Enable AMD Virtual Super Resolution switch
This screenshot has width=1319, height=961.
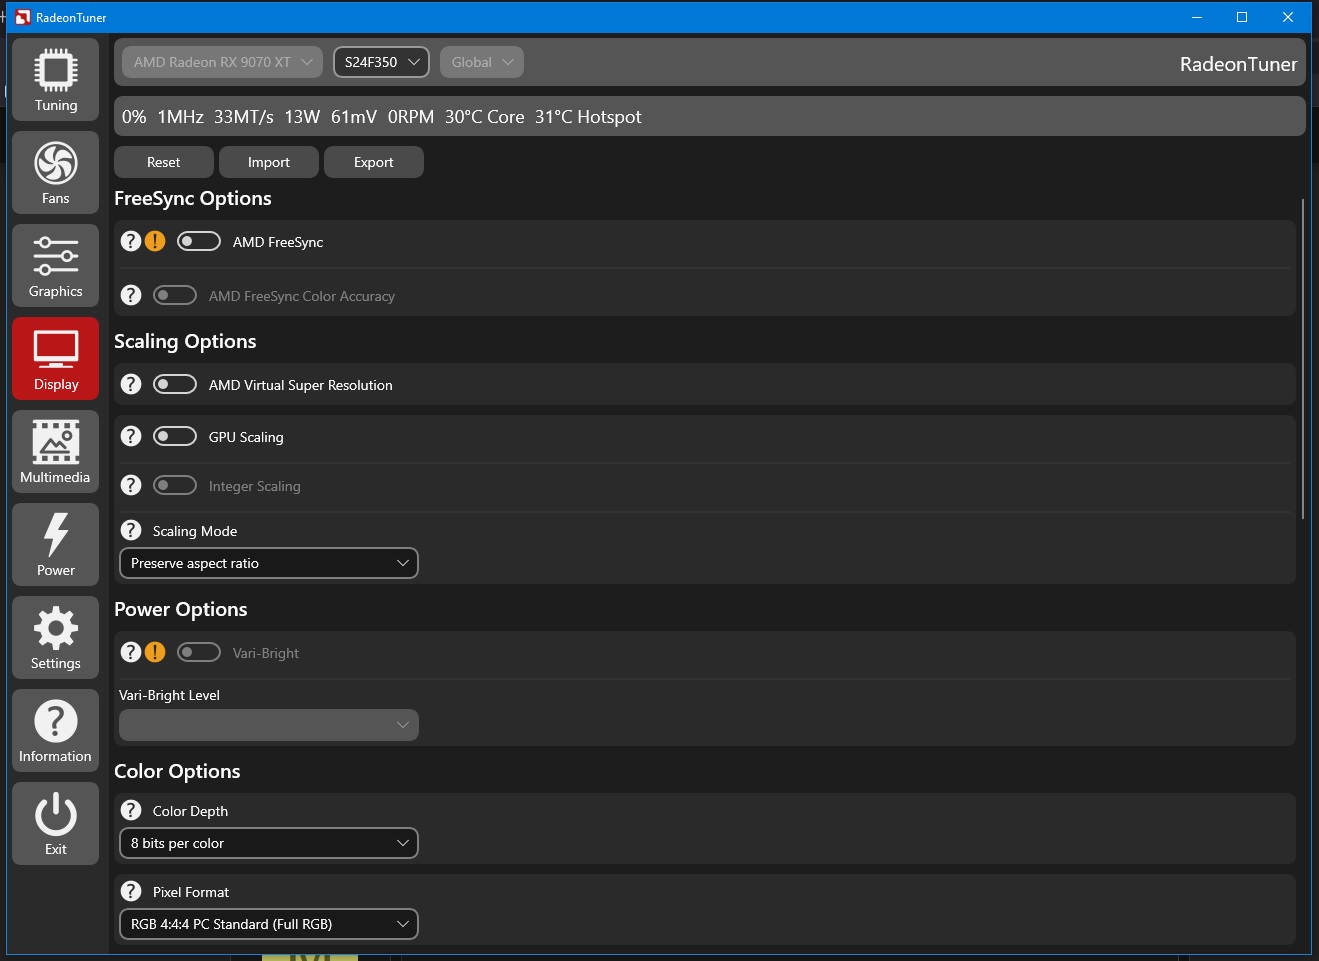tap(175, 384)
